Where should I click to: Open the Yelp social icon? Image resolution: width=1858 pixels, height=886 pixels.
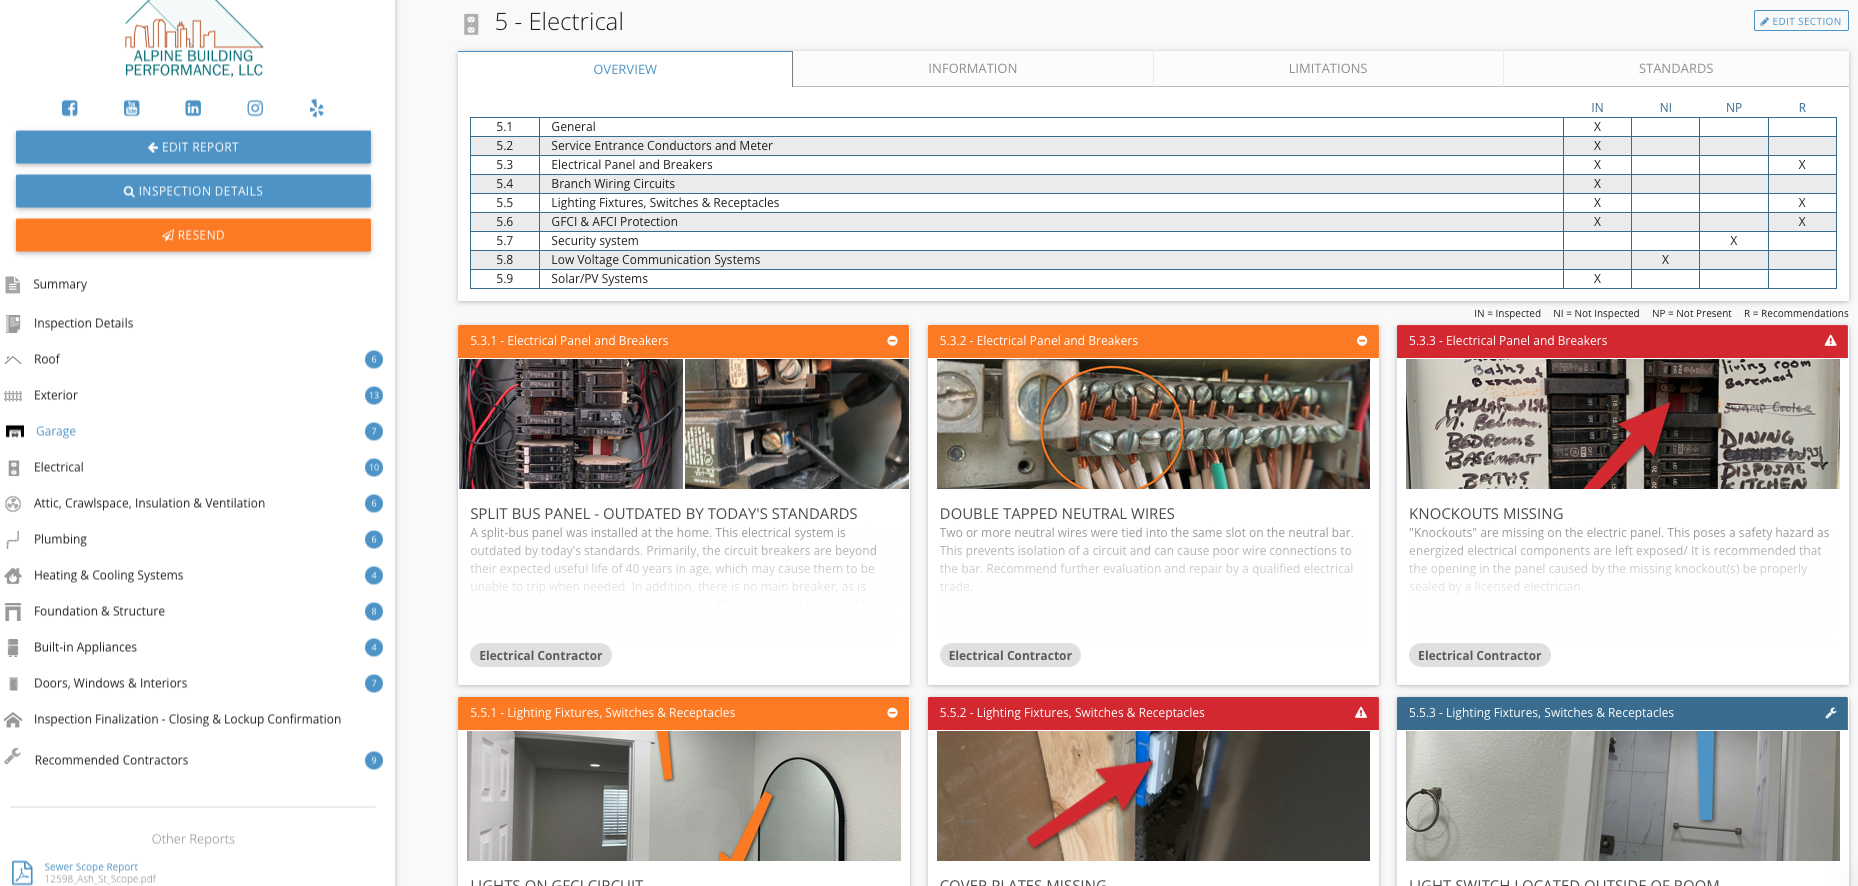pyautogui.click(x=317, y=108)
